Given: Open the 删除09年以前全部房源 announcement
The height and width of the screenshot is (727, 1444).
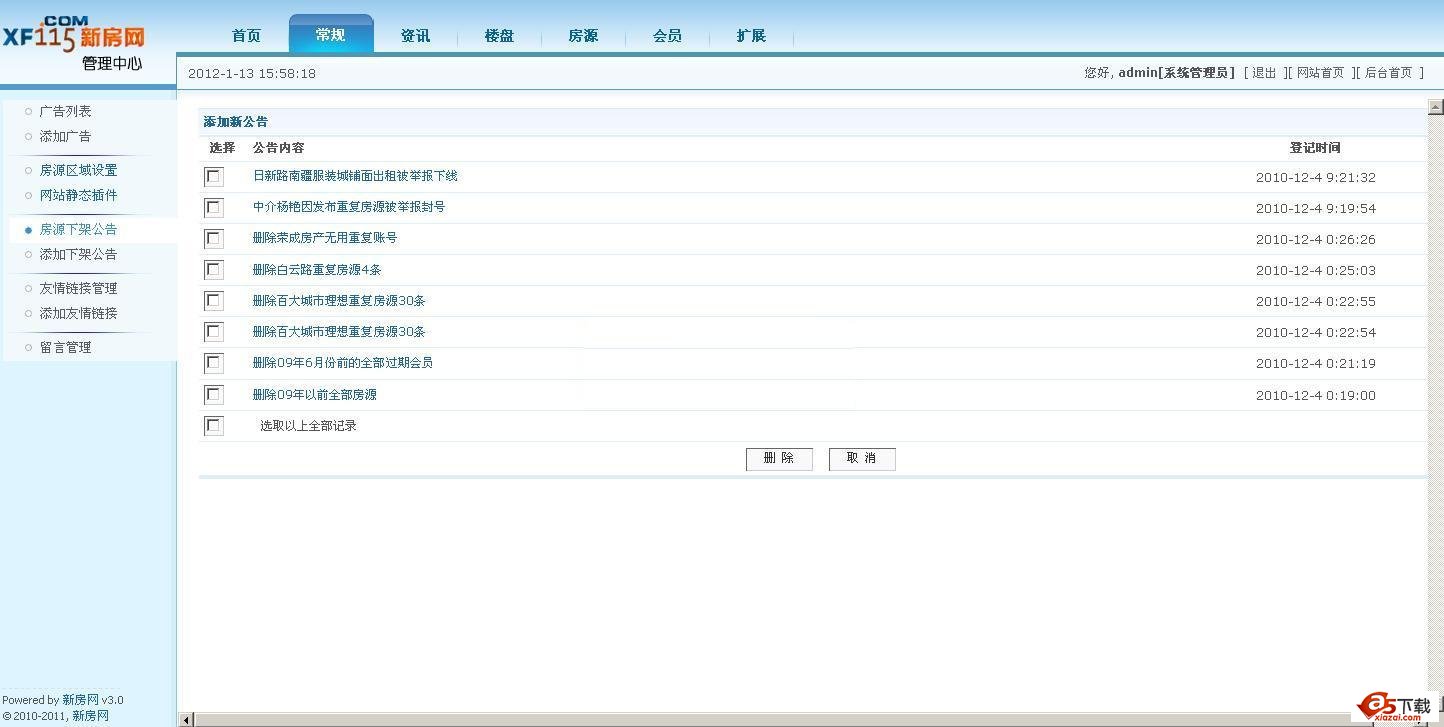Looking at the screenshot, I should pos(315,395).
